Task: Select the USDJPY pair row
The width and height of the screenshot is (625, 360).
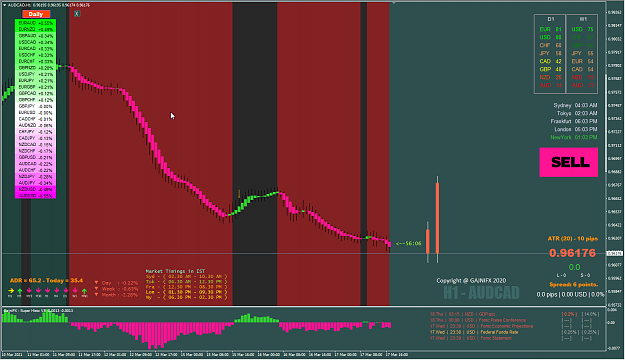Action: point(35,74)
